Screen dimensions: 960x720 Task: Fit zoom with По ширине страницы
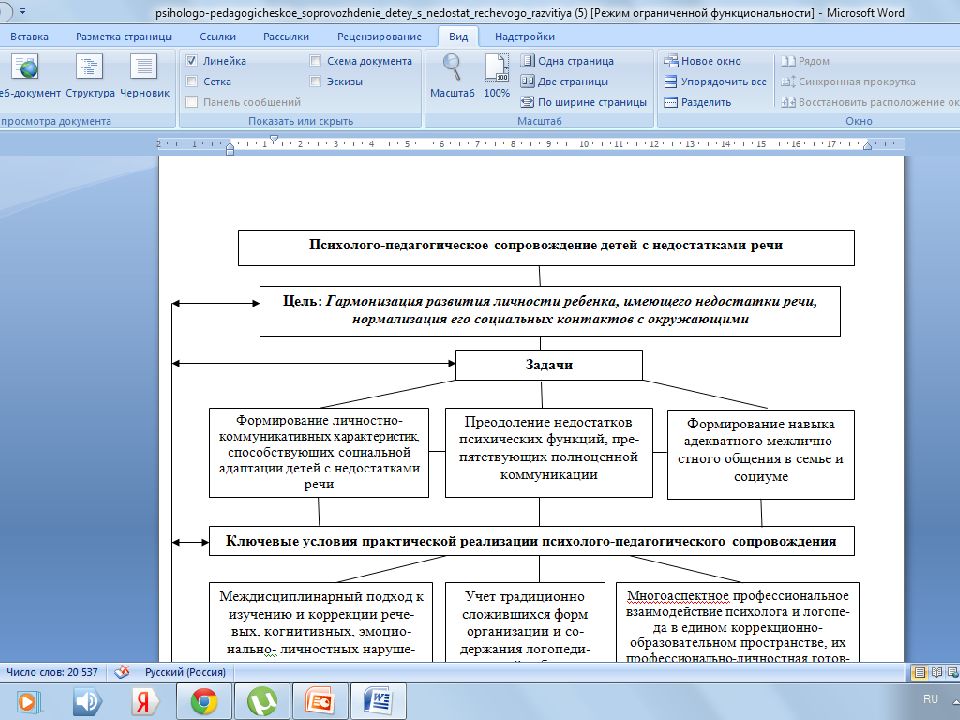pos(583,102)
